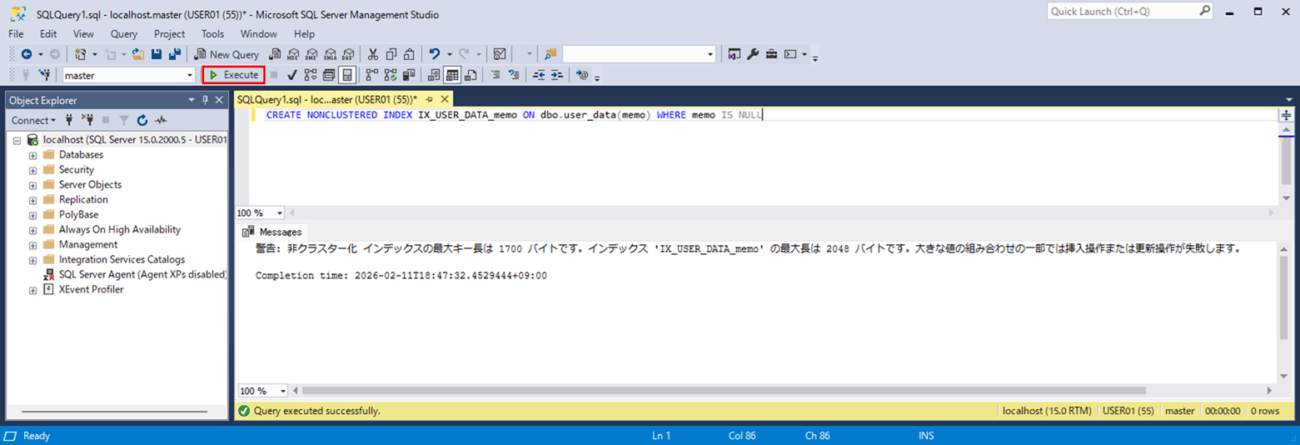Viewport: 1300px width, 445px height.
Task: Expand the Server Objects node
Action: [x=33, y=185]
